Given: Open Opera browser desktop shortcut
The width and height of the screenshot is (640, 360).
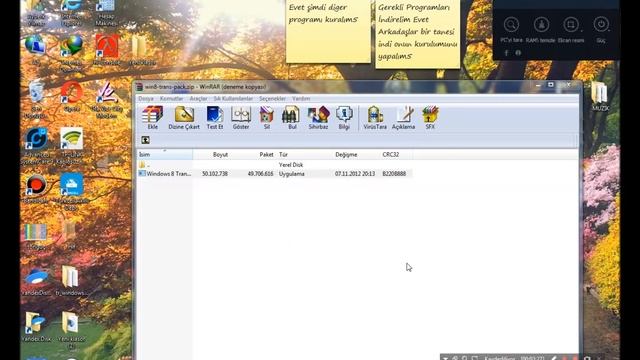Looking at the screenshot, I should pyautogui.click(x=72, y=96).
